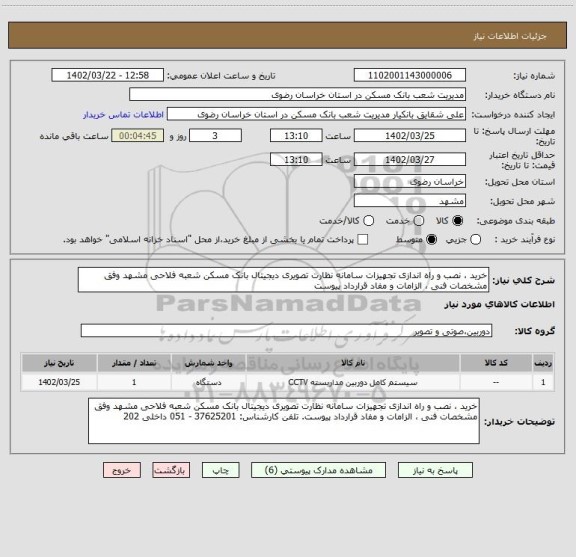576x557 pixels.
Task: Click the چاپ print button
Action: [221, 470]
